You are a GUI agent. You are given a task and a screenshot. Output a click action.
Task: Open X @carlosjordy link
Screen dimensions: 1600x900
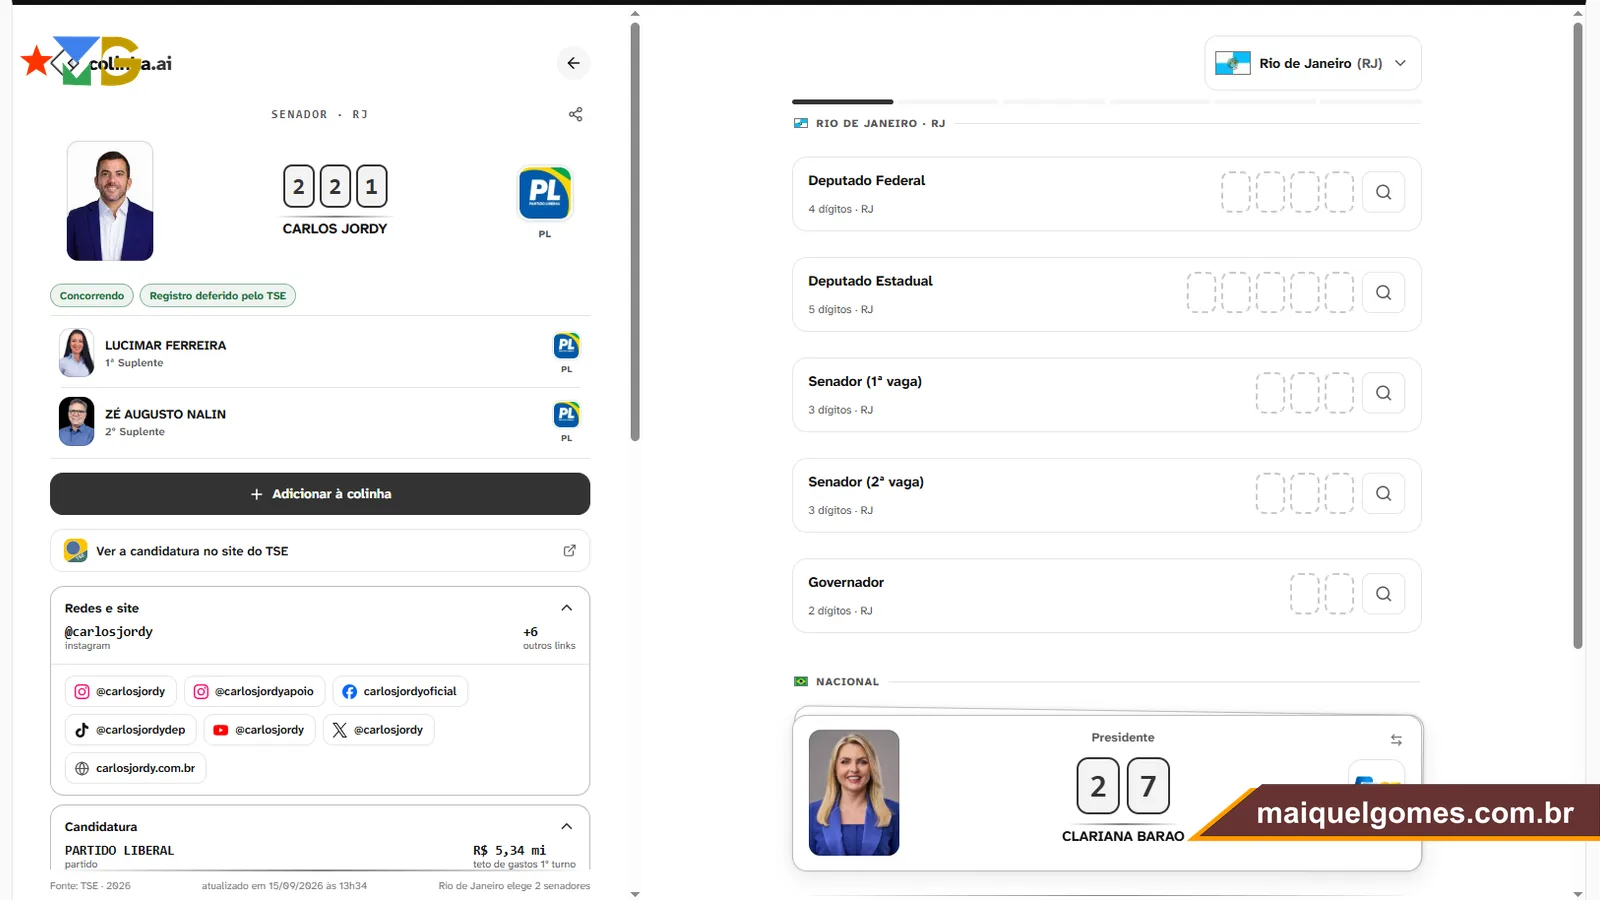click(x=378, y=730)
